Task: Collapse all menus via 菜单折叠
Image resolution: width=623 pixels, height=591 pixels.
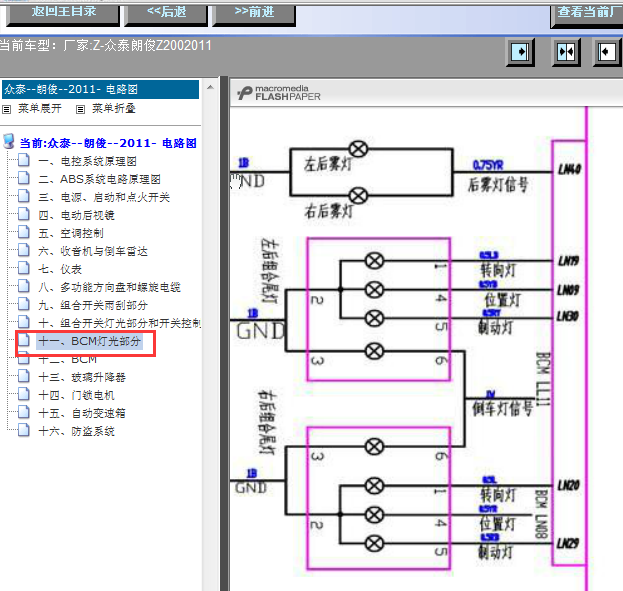Action: (114, 108)
